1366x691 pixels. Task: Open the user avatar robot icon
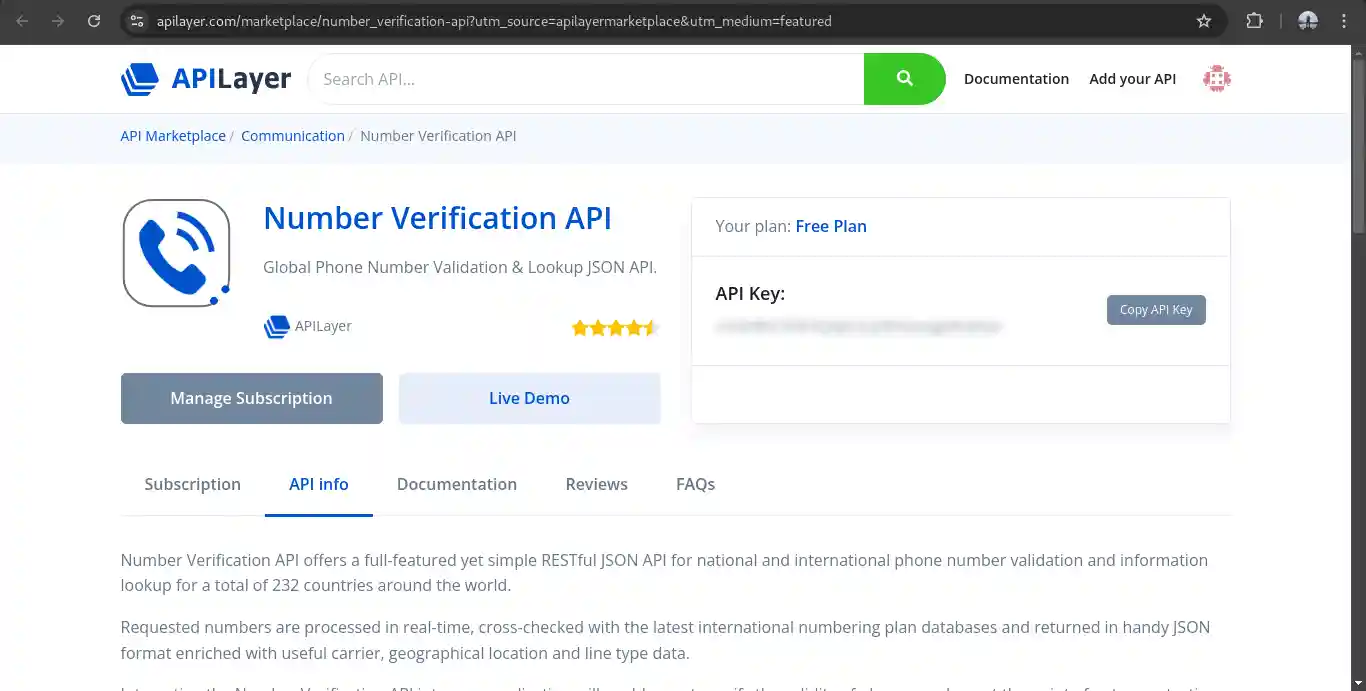tap(1216, 79)
